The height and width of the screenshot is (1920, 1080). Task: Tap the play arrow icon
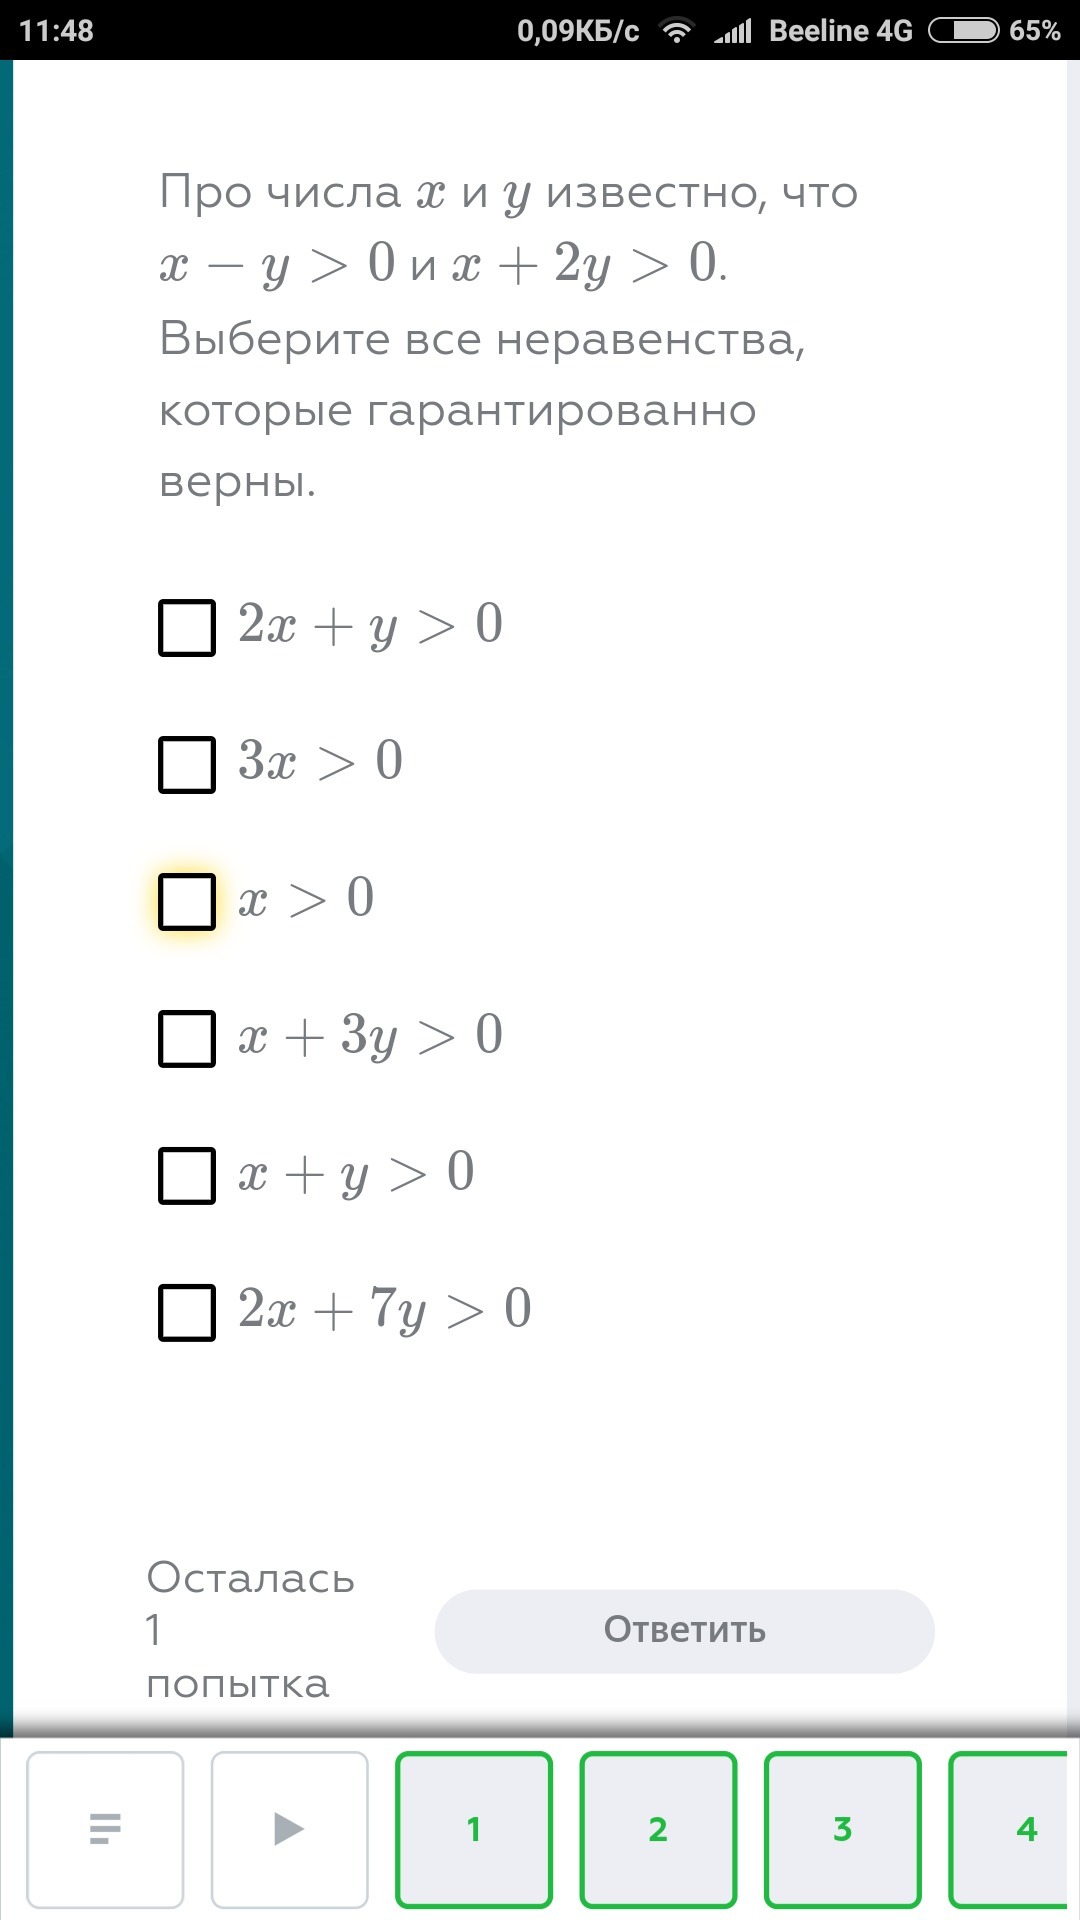point(289,1827)
